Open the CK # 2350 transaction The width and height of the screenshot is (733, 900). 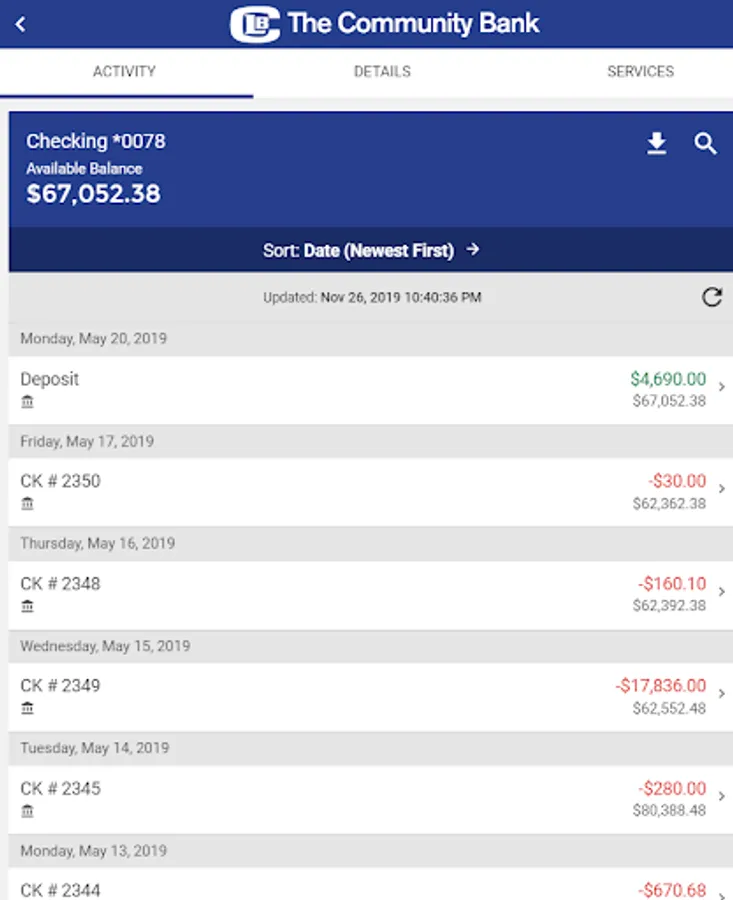[x=371, y=492]
